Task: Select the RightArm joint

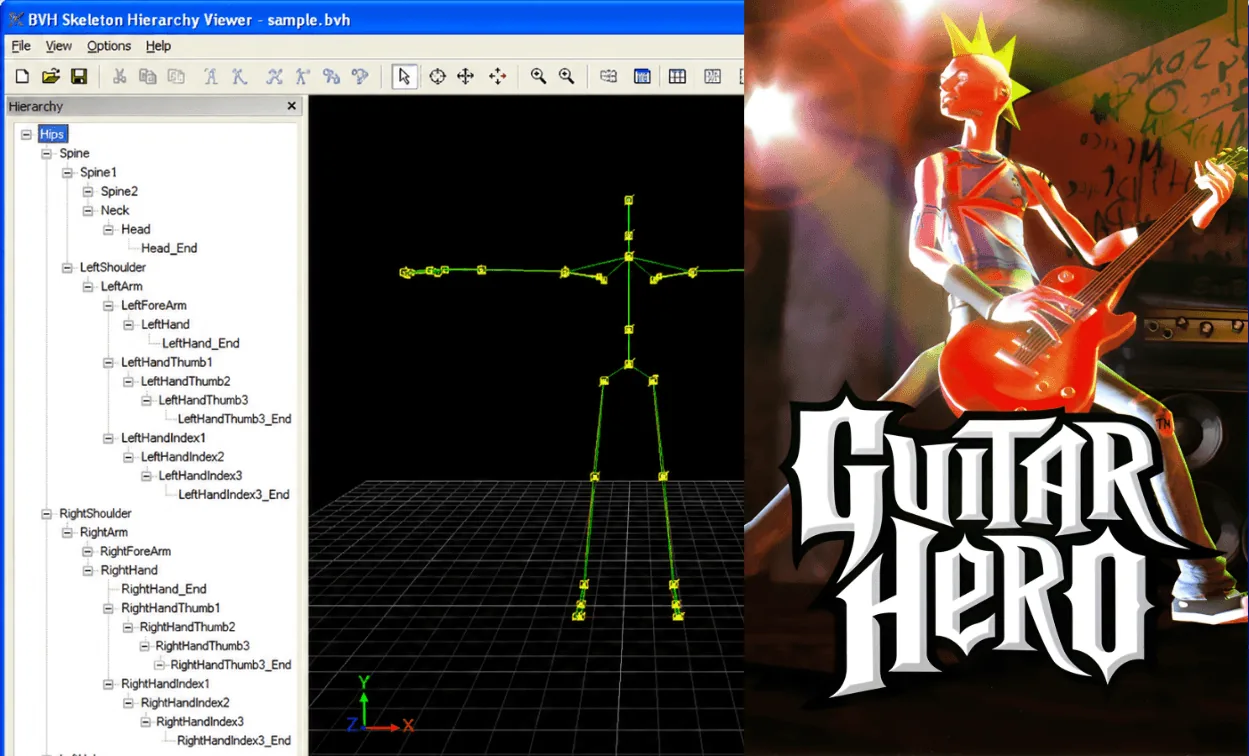Action: click(104, 532)
